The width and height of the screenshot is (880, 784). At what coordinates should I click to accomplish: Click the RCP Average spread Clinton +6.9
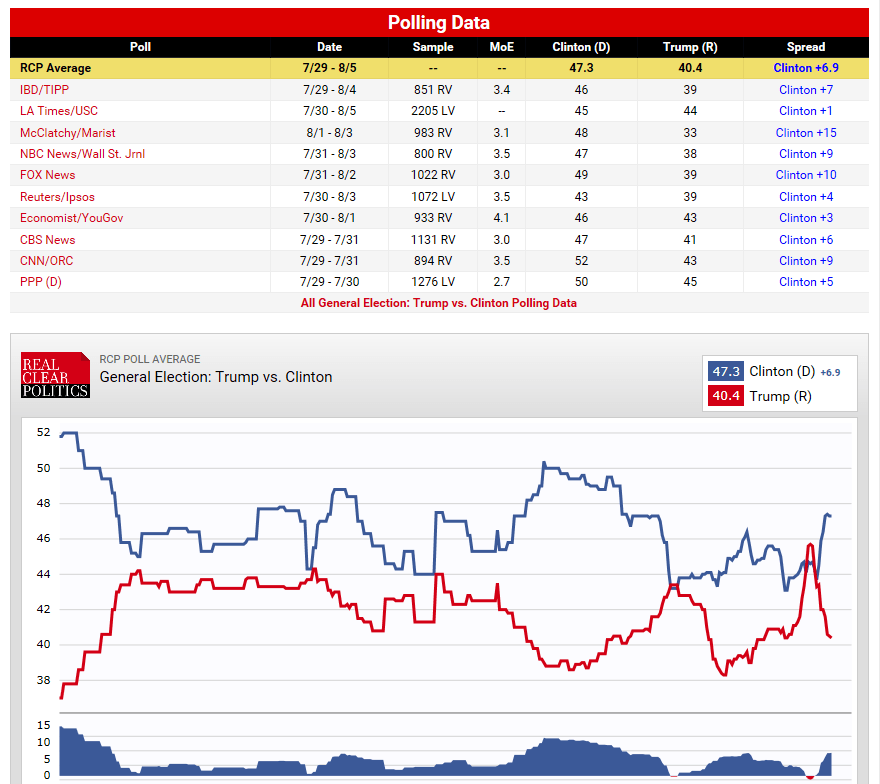806,68
